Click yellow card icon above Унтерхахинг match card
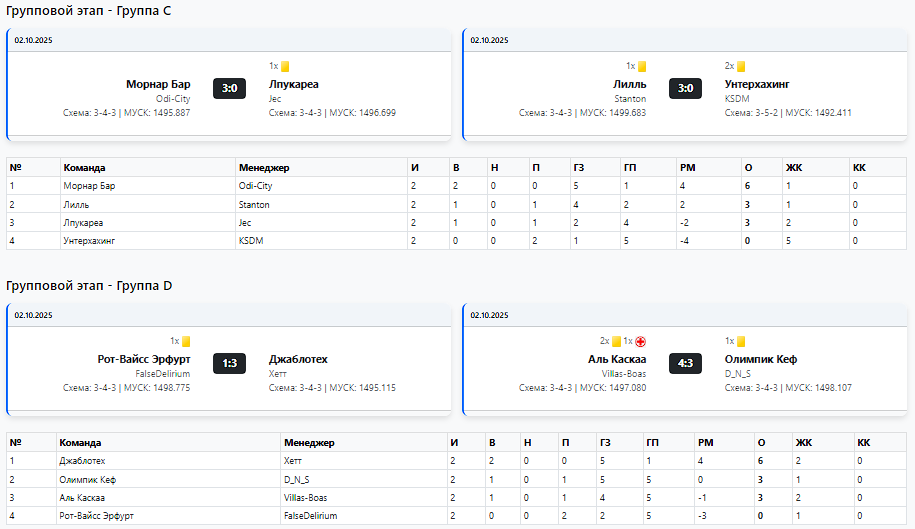Viewport: 915px width, 529px height. pyautogui.click(x=741, y=67)
